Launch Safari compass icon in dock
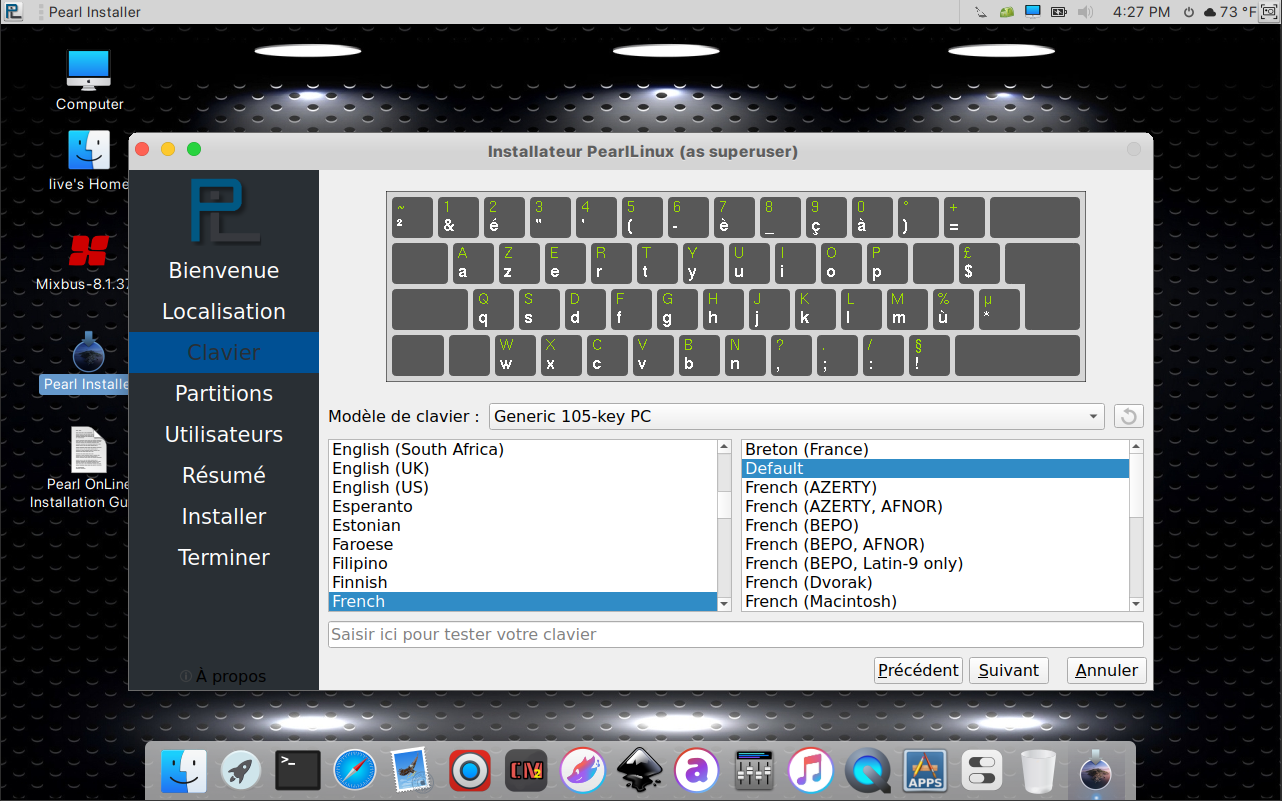Viewport: 1282px width, 801px height. [x=354, y=771]
